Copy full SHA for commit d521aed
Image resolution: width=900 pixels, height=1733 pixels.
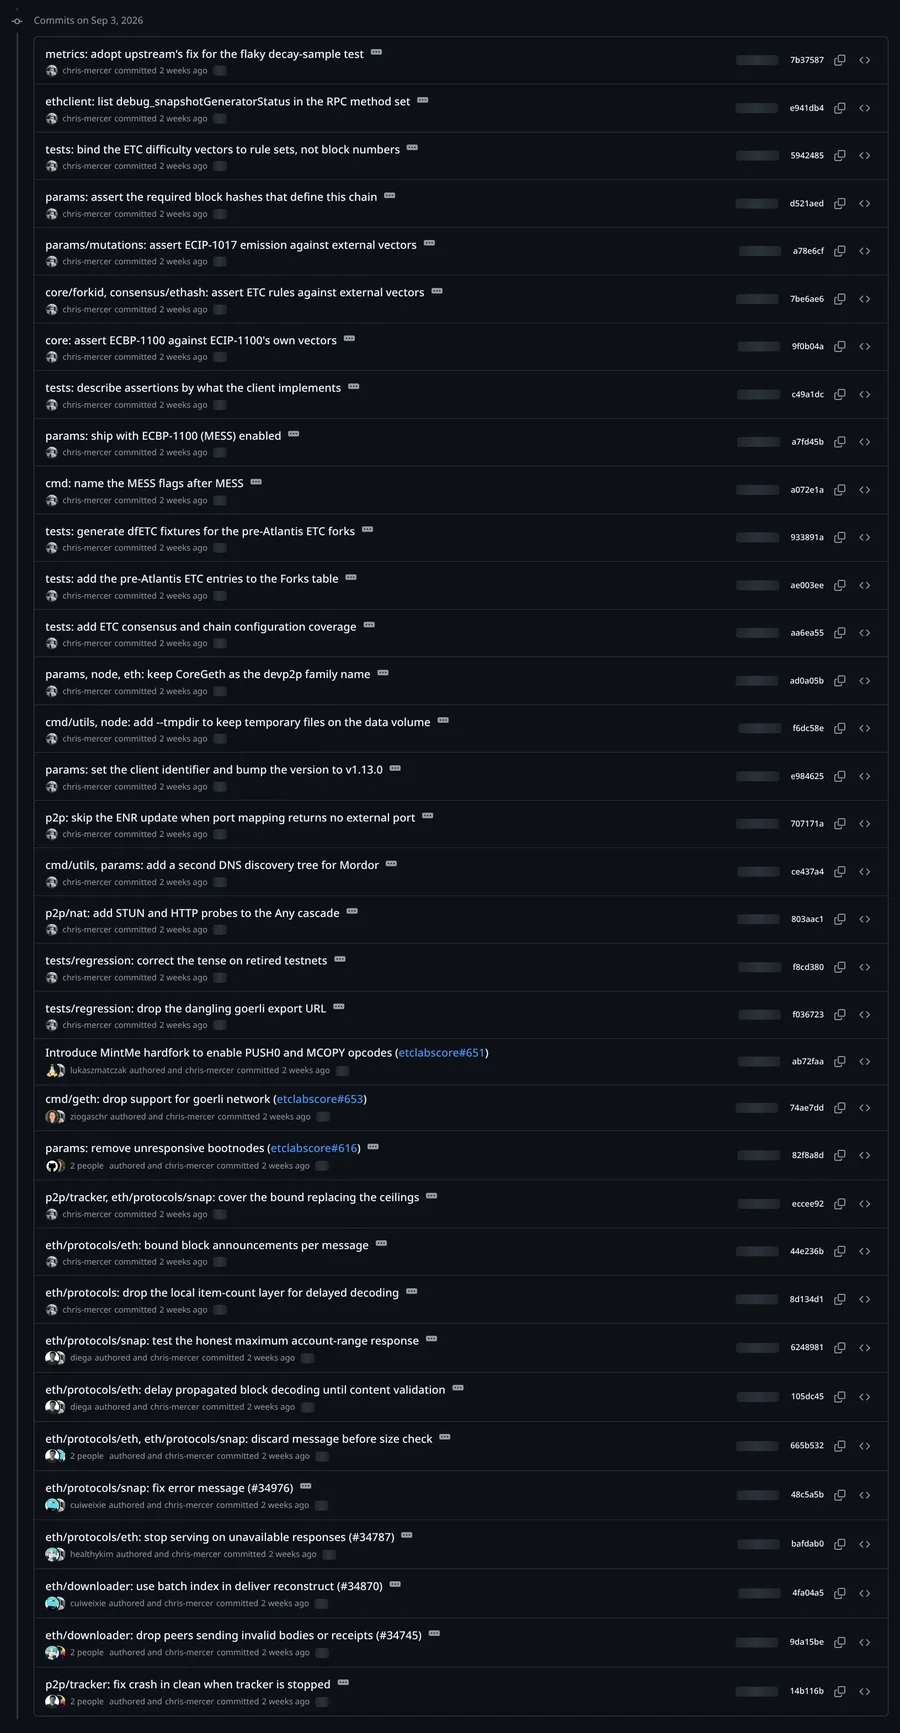pos(840,203)
